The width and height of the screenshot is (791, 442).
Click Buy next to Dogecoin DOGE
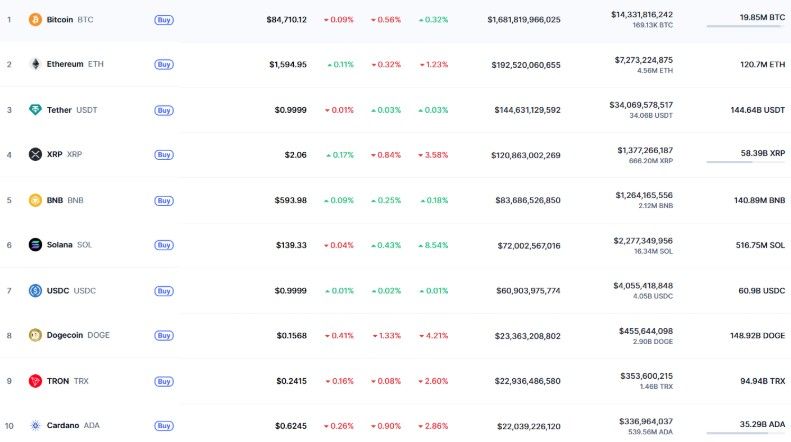[x=164, y=336]
